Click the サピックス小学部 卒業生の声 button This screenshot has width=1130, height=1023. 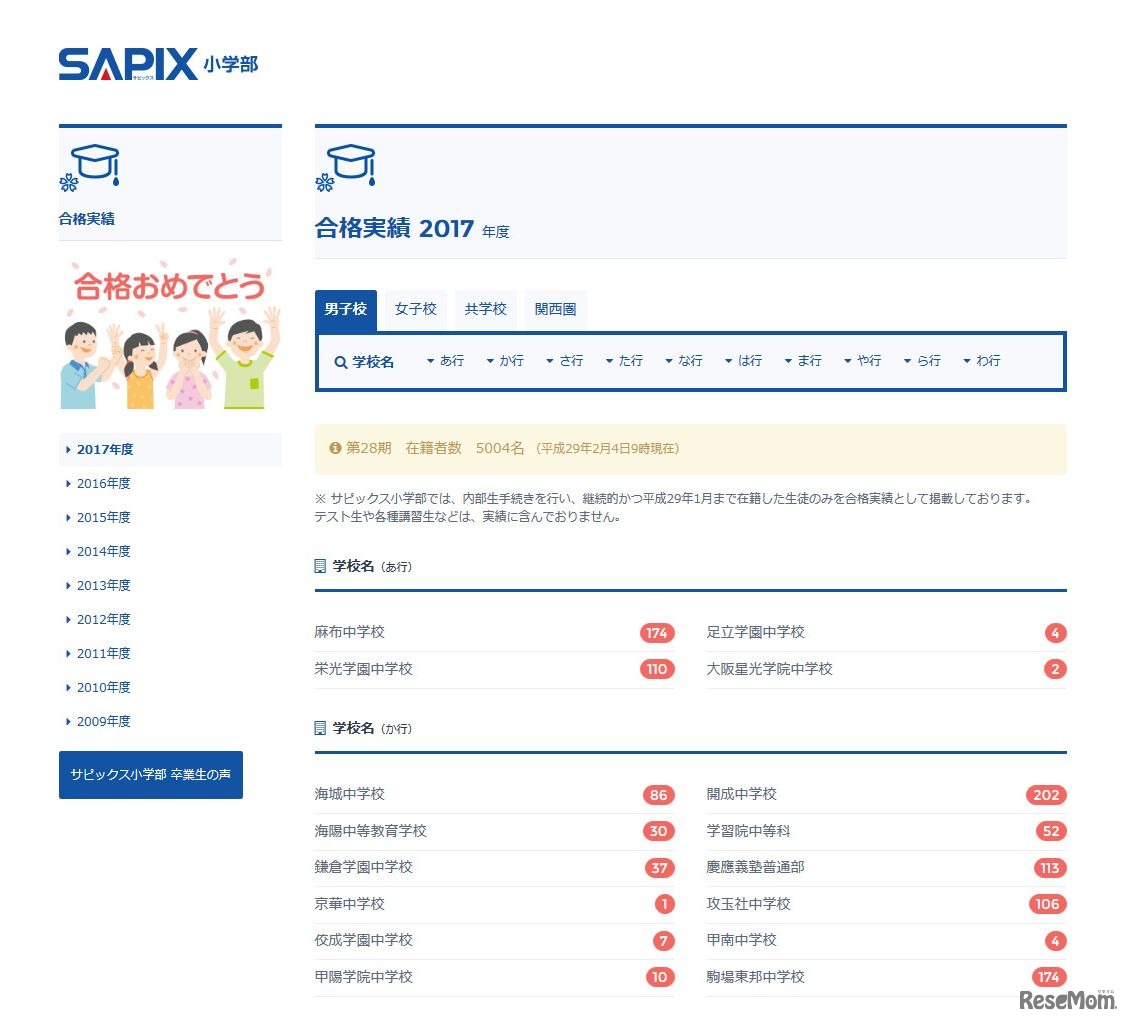click(x=150, y=774)
